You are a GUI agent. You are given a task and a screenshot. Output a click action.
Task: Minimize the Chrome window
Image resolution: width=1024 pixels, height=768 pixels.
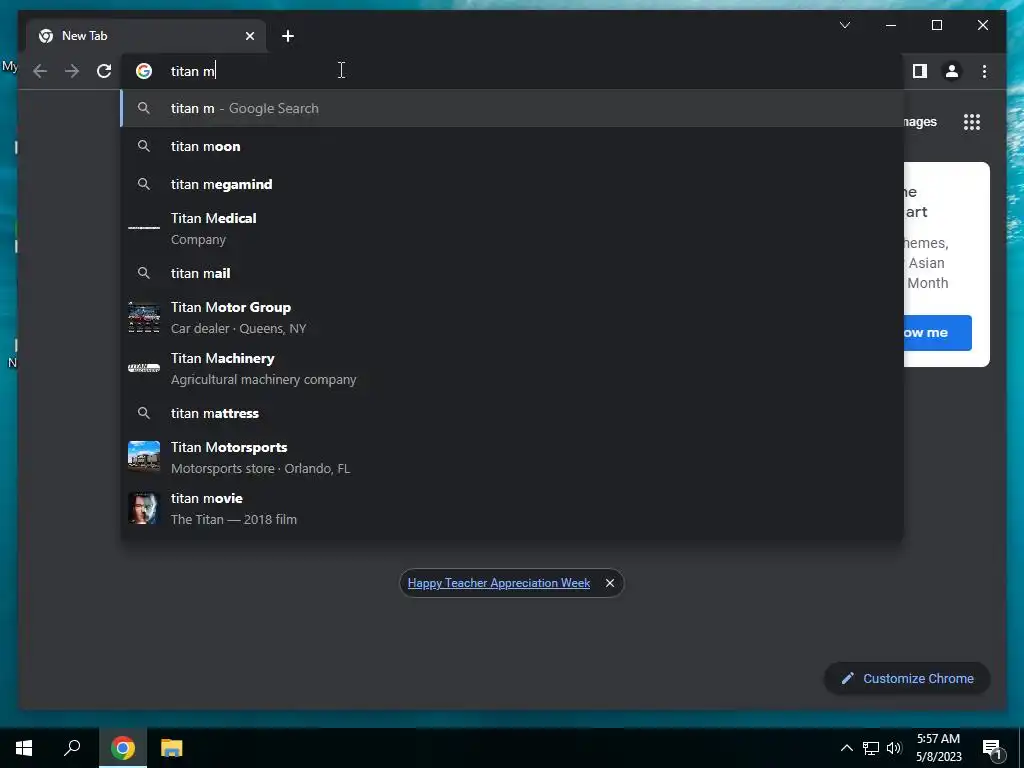point(891,25)
